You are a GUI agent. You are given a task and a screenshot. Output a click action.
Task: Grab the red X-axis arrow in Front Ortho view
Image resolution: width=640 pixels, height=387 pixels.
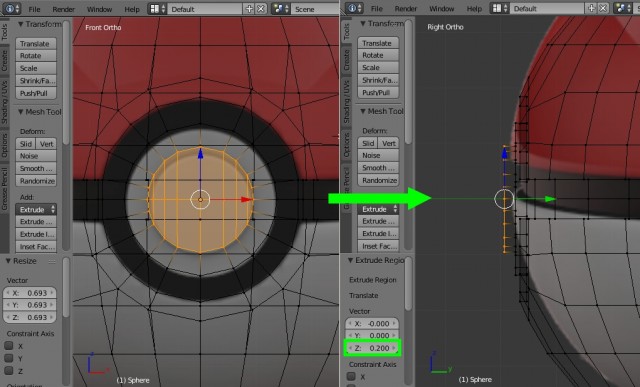click(247, 200)
